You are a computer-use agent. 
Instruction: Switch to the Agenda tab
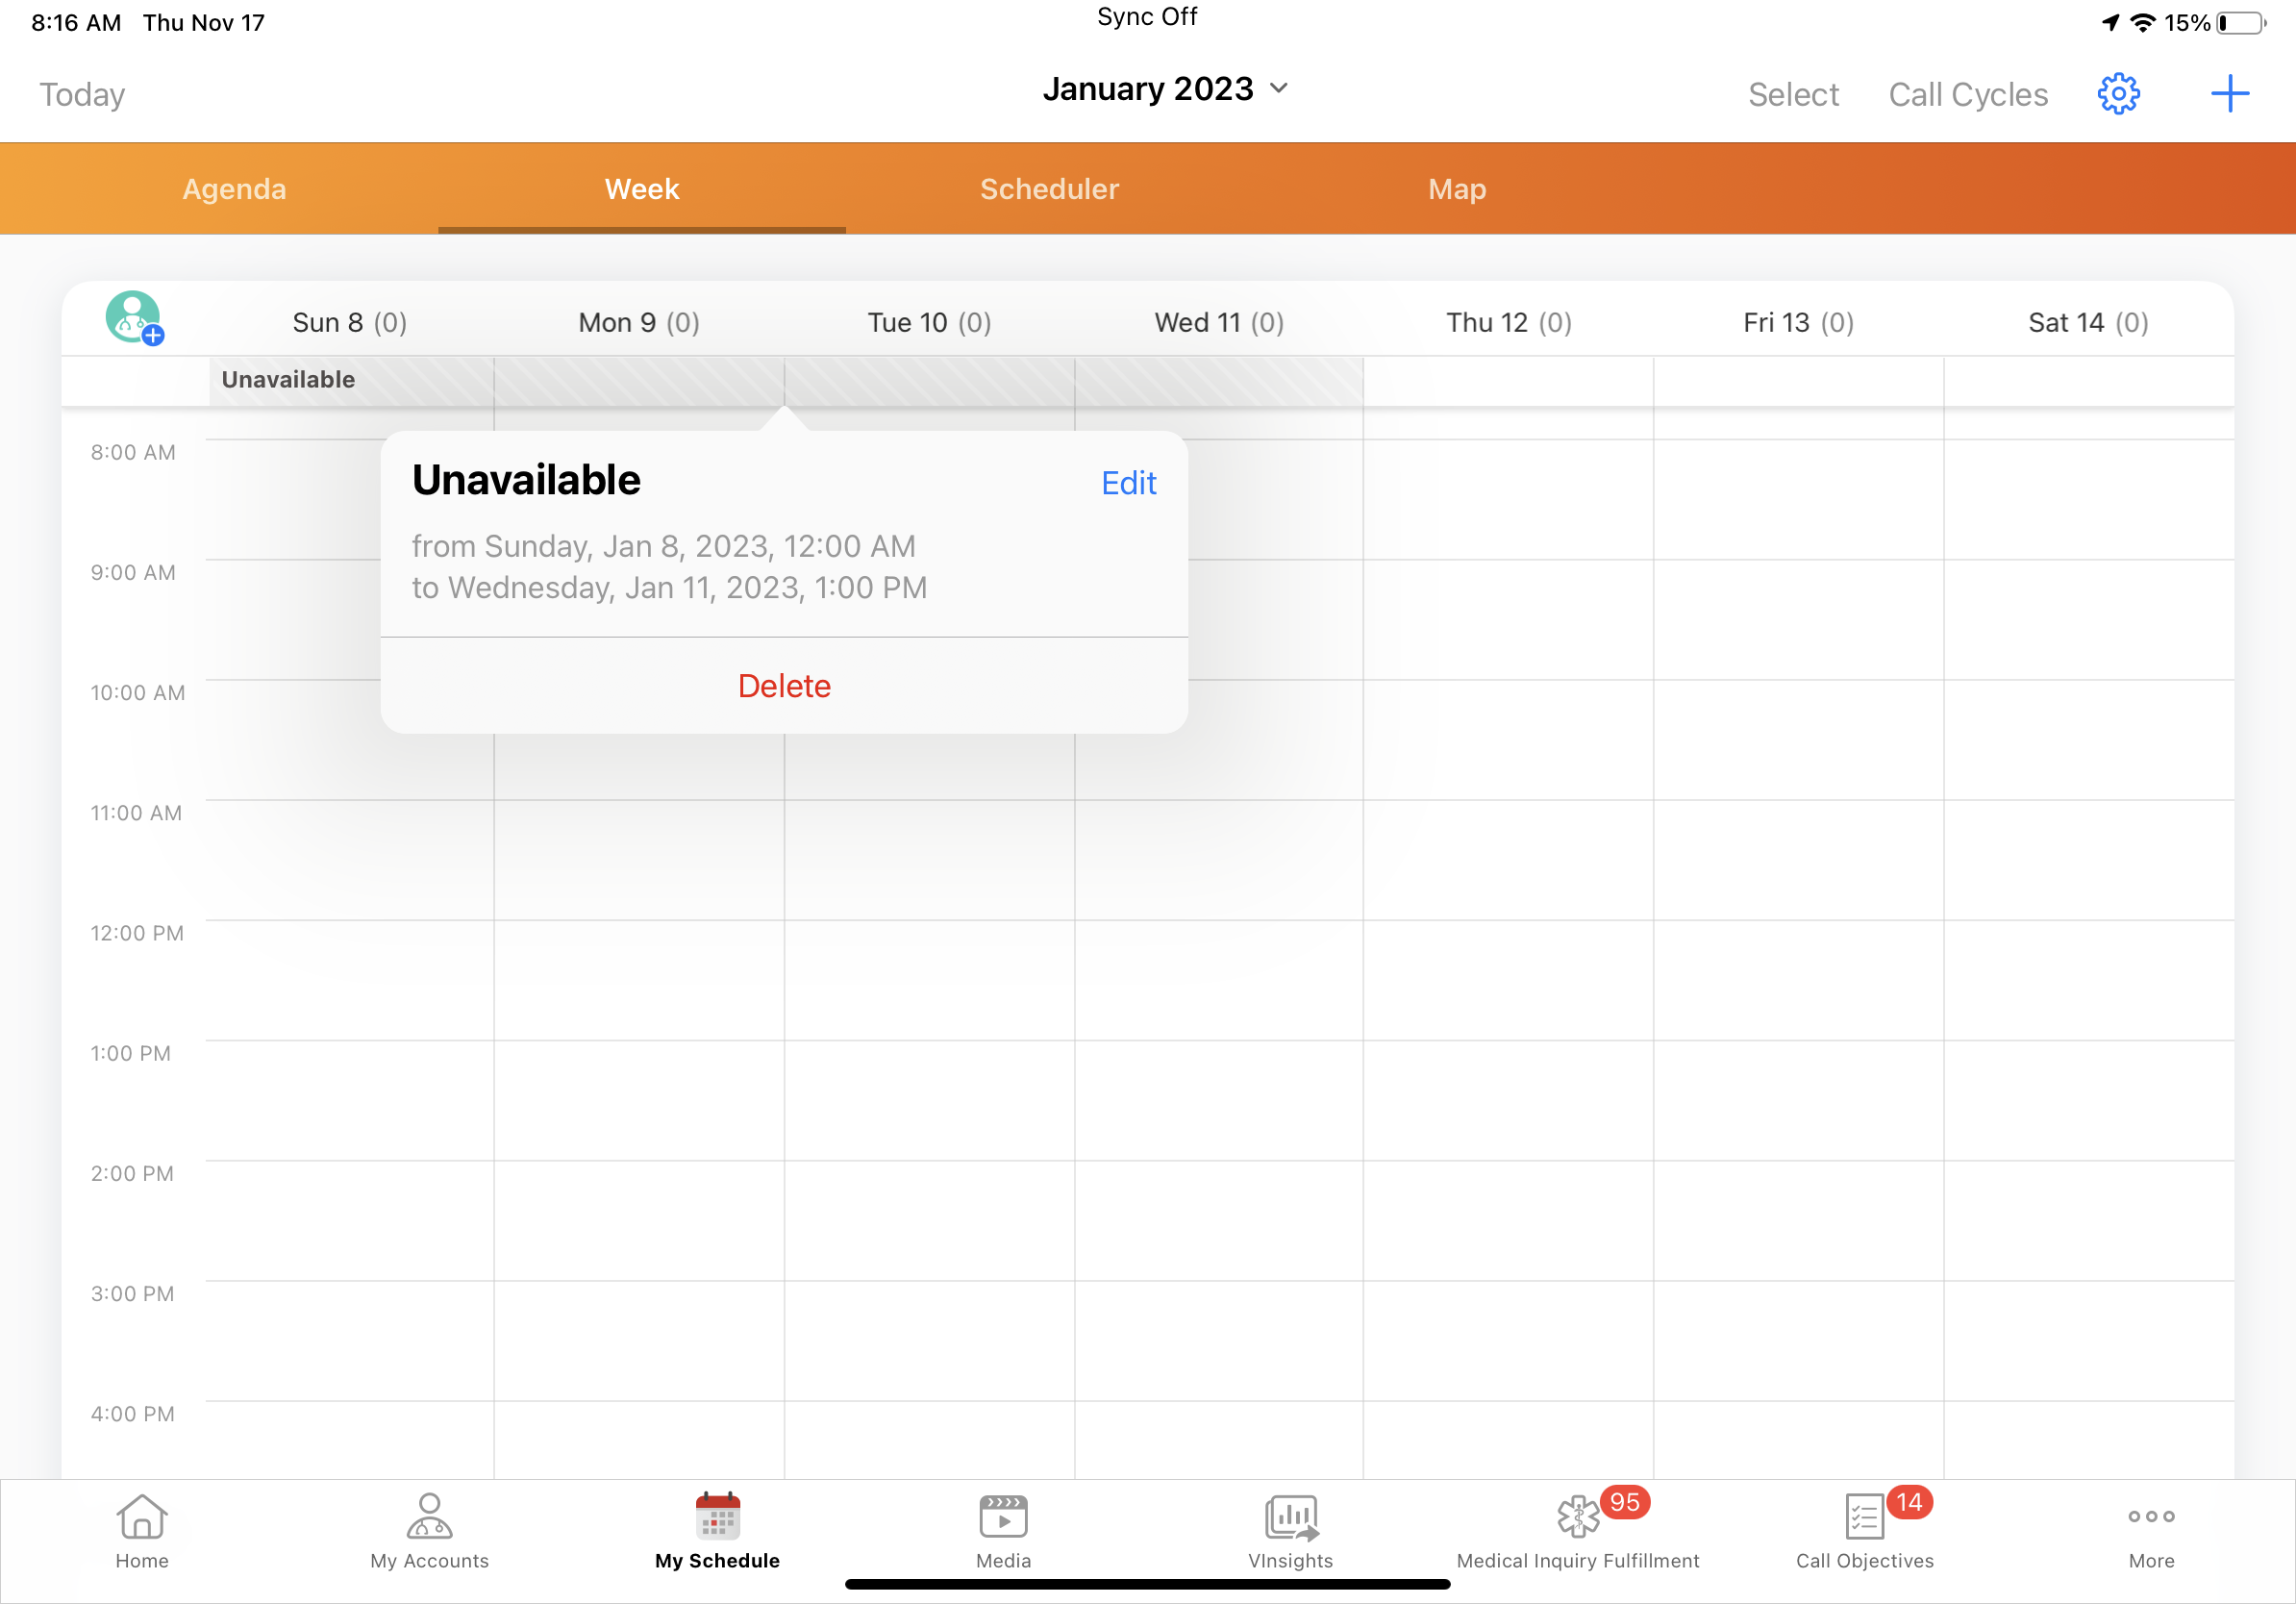click(234, 189)
